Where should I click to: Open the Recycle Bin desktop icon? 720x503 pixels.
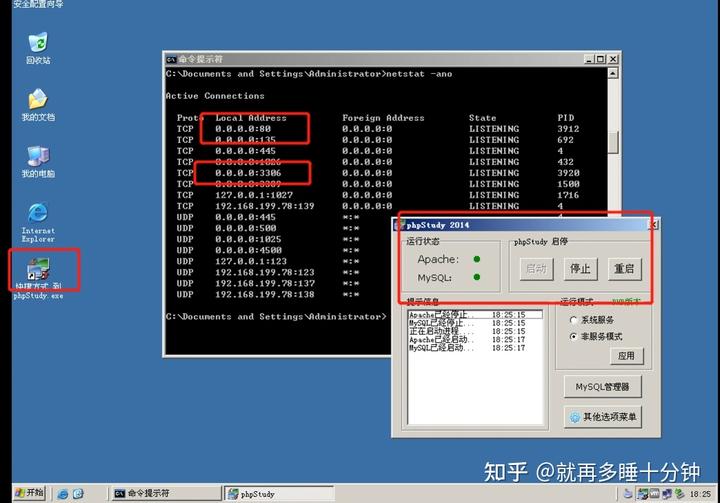tap(37, 43)
